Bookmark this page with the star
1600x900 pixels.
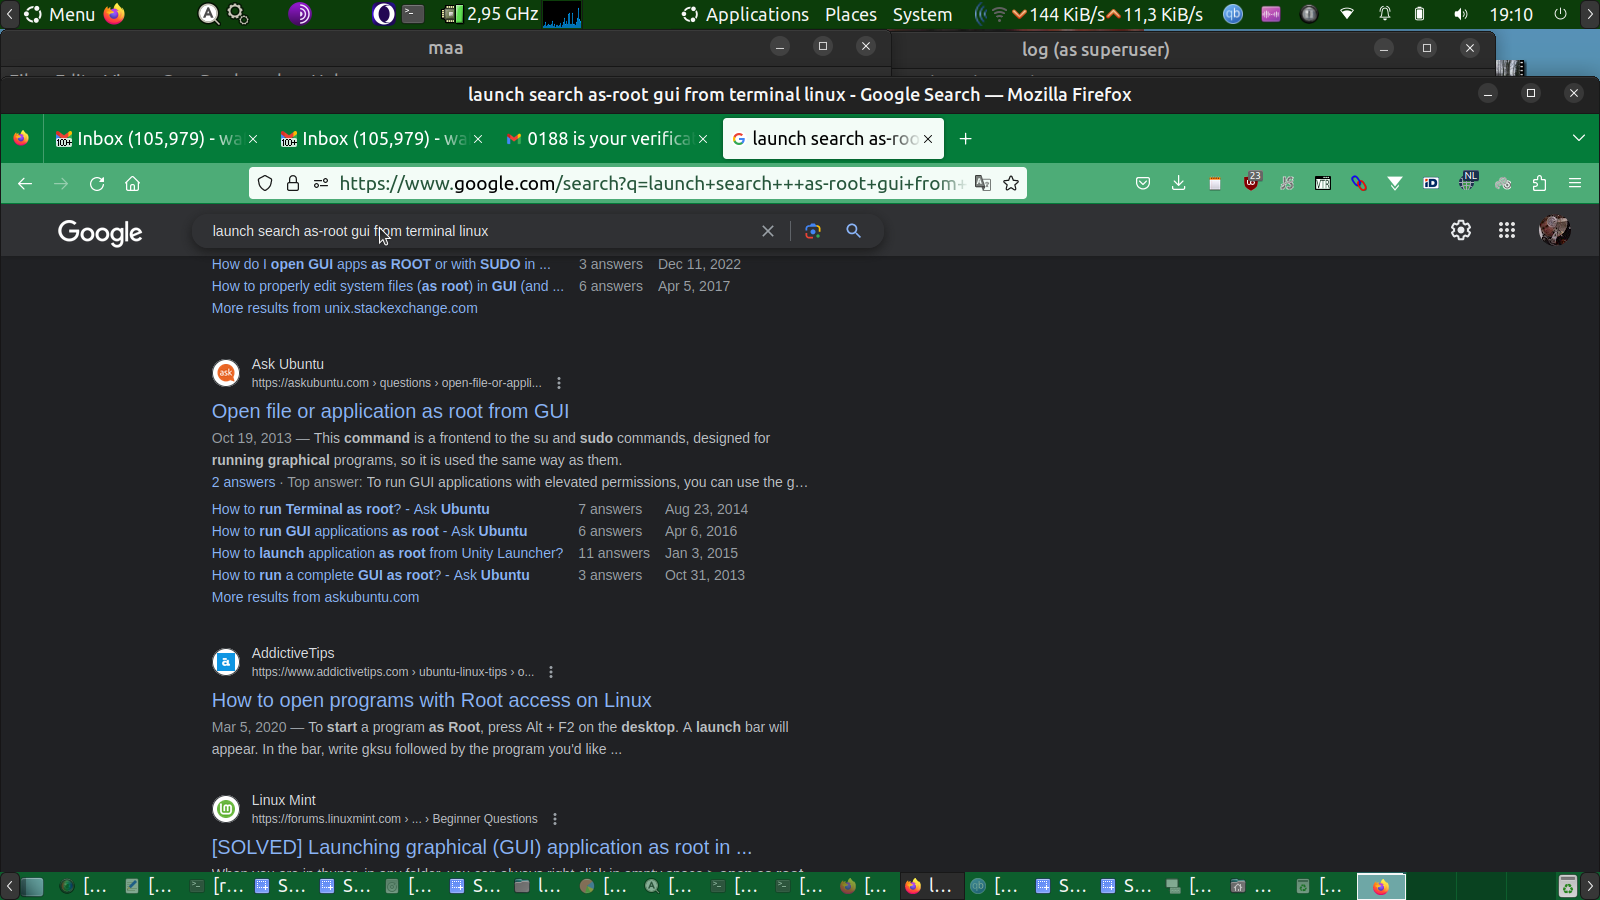tap(1011, 184)
